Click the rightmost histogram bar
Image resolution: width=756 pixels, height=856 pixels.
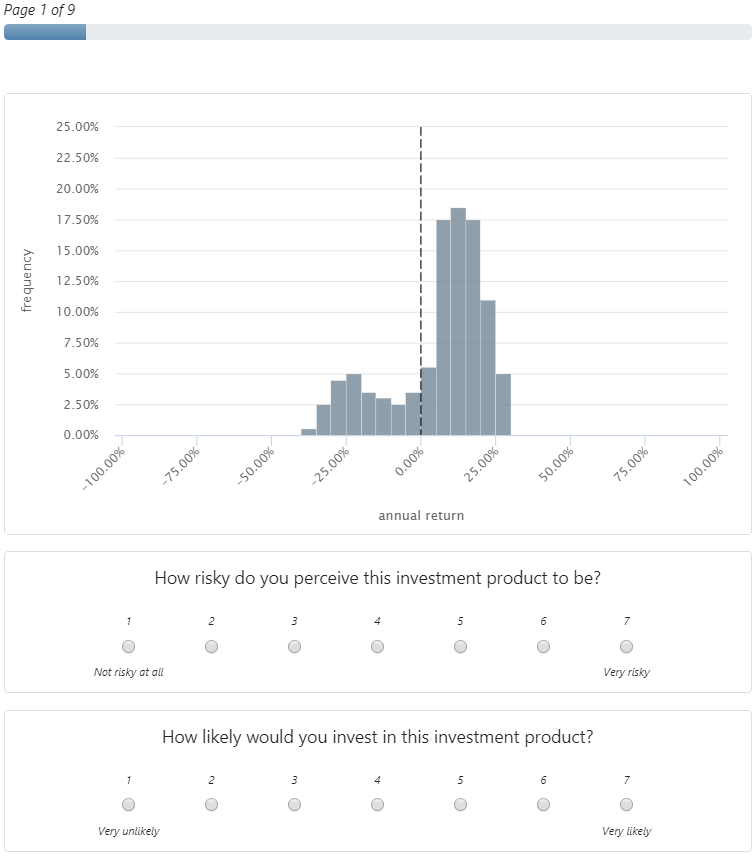503,405
